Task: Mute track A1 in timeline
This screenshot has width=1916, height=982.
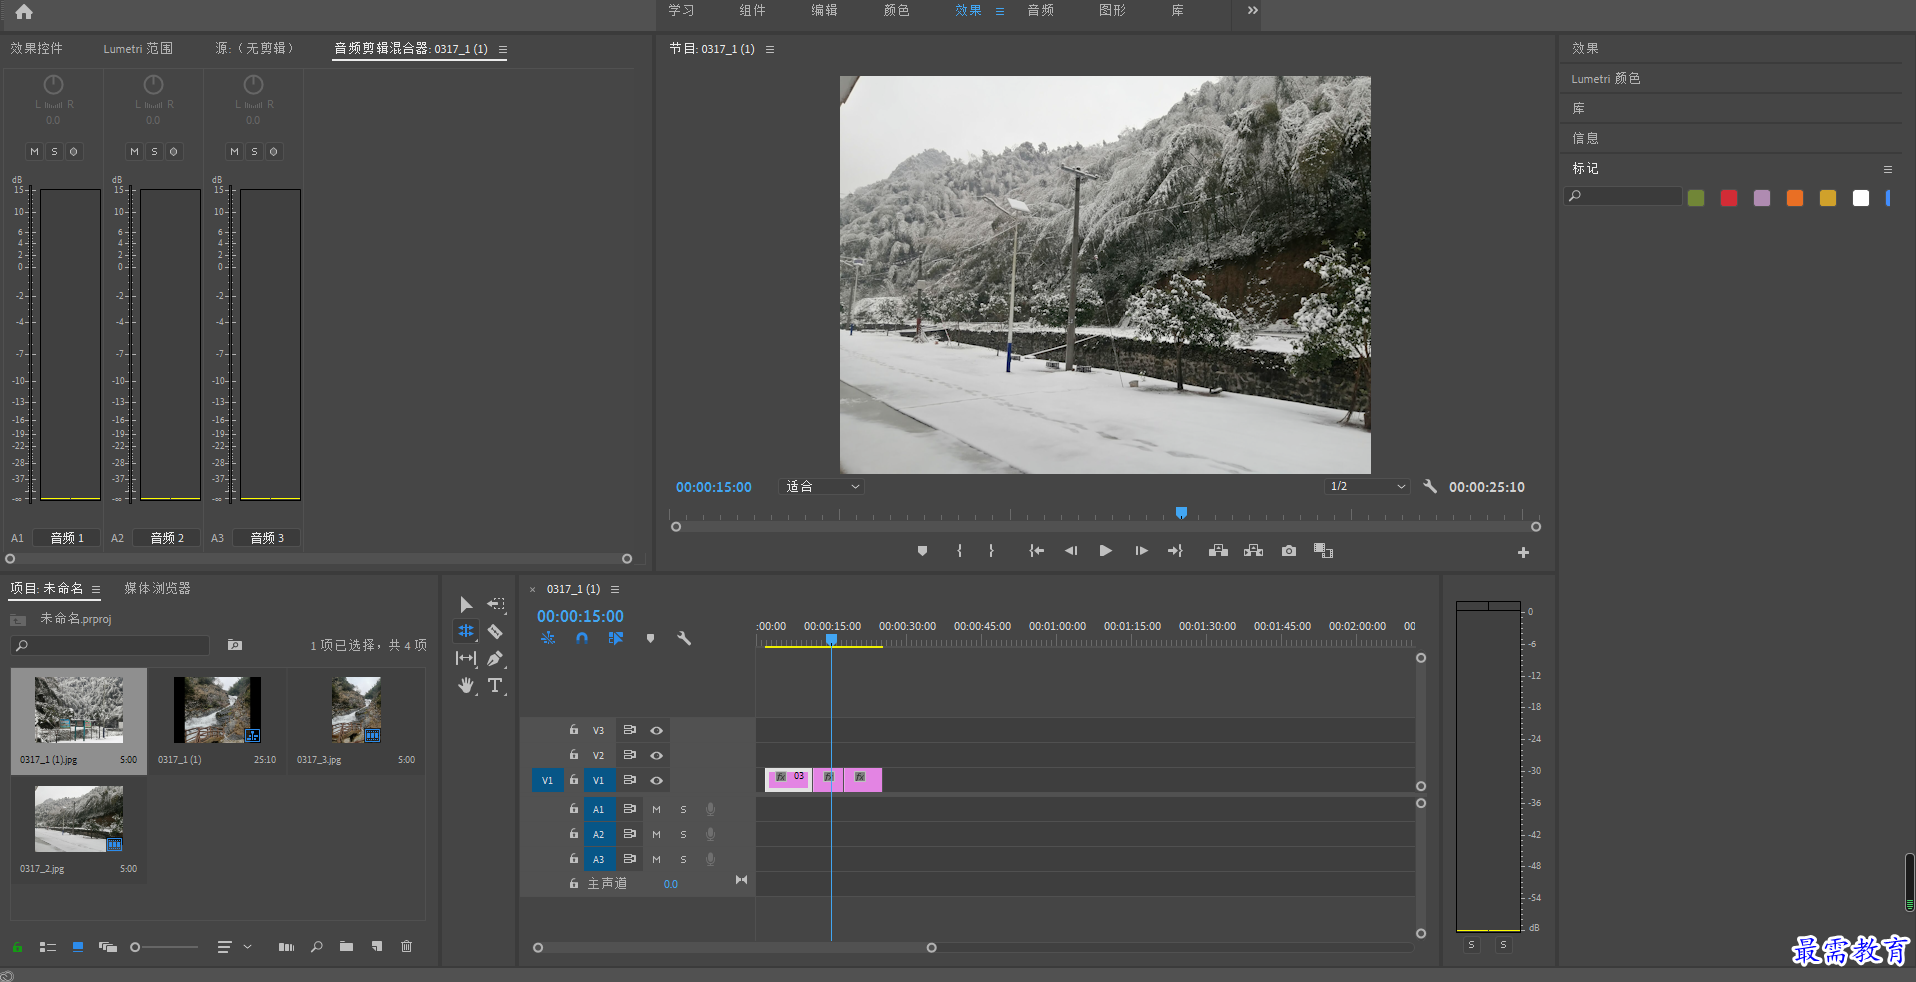Action: click(x=656, y=809)
